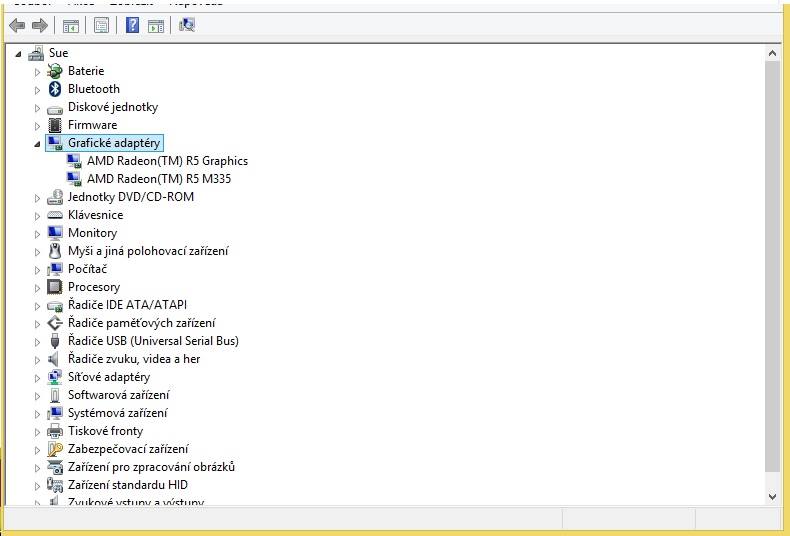Click the Forward arrow toolbar icon
This screenshot has width=790, height=536.
point(40,25)
